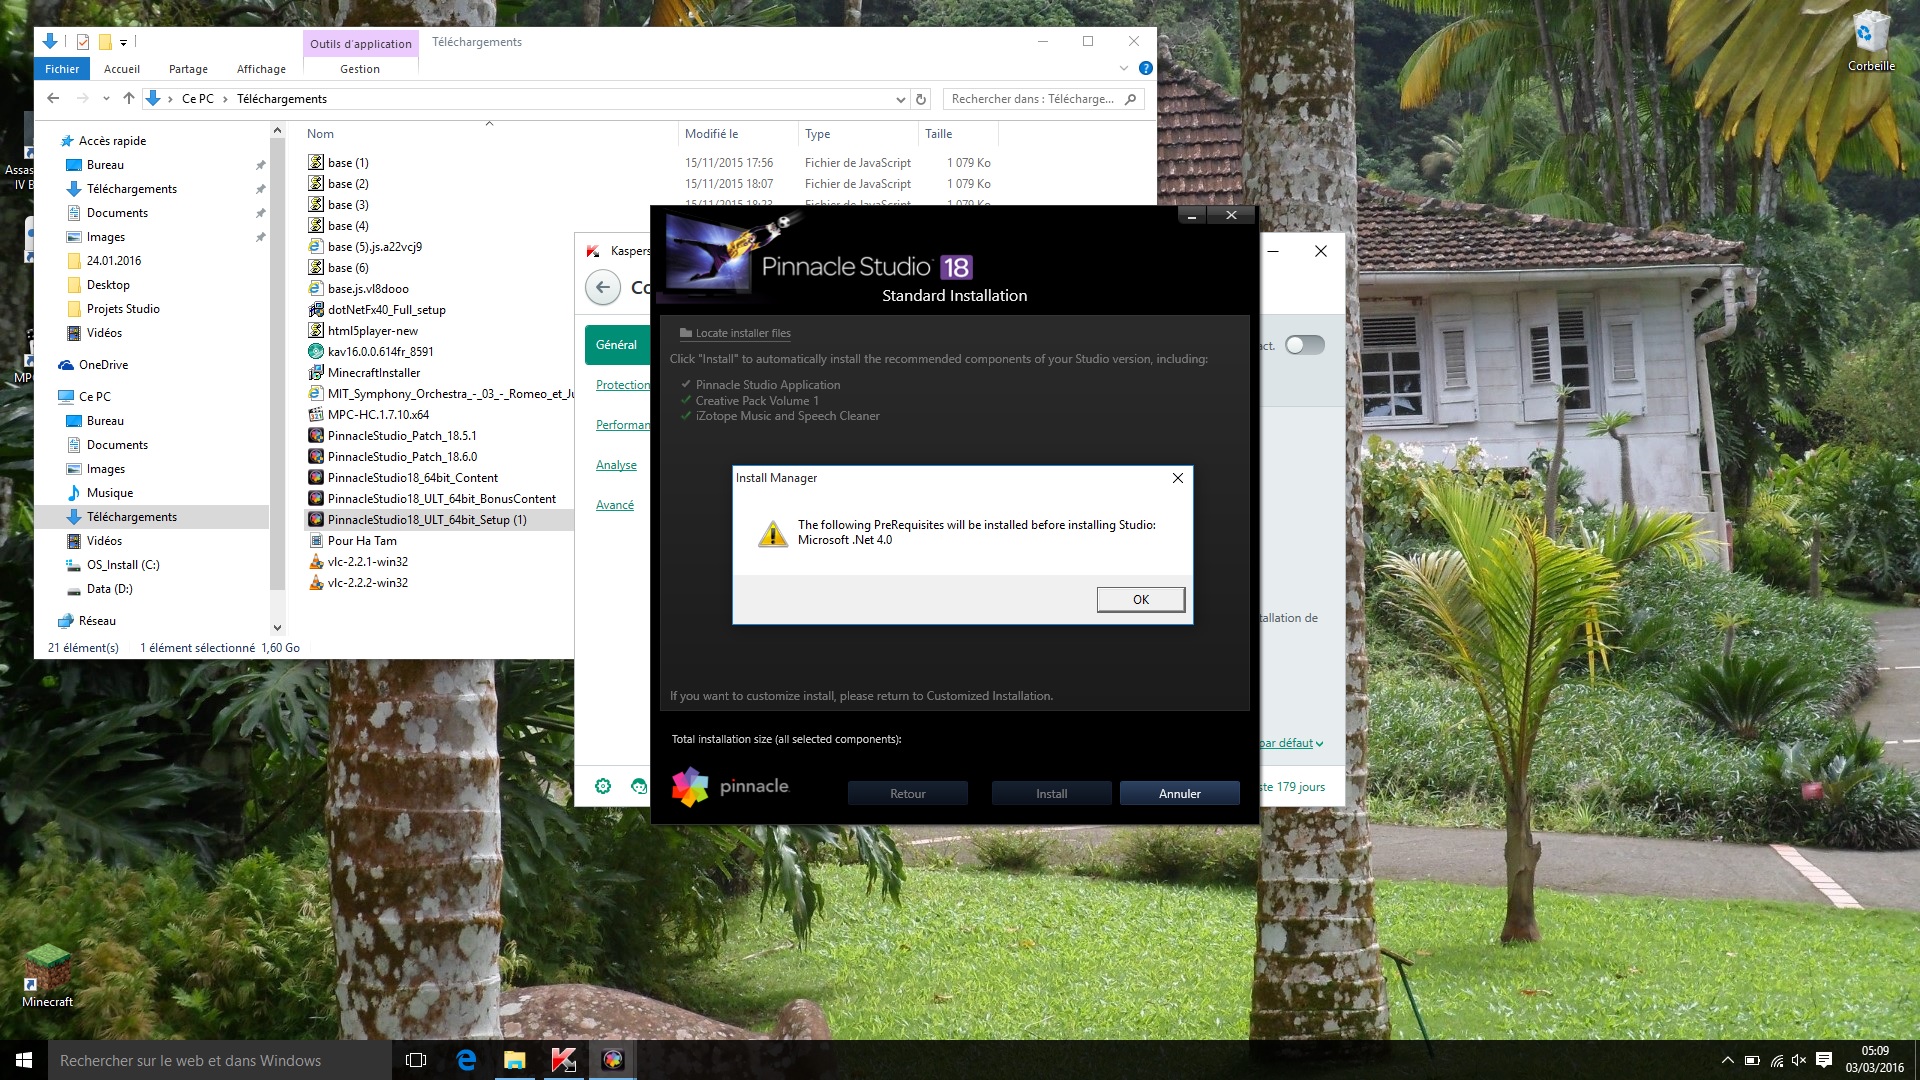Screen dimensions: 1920x1080
Task: Click the Install button in Pinnacle installer
Action: click(x=1051, y=793)
